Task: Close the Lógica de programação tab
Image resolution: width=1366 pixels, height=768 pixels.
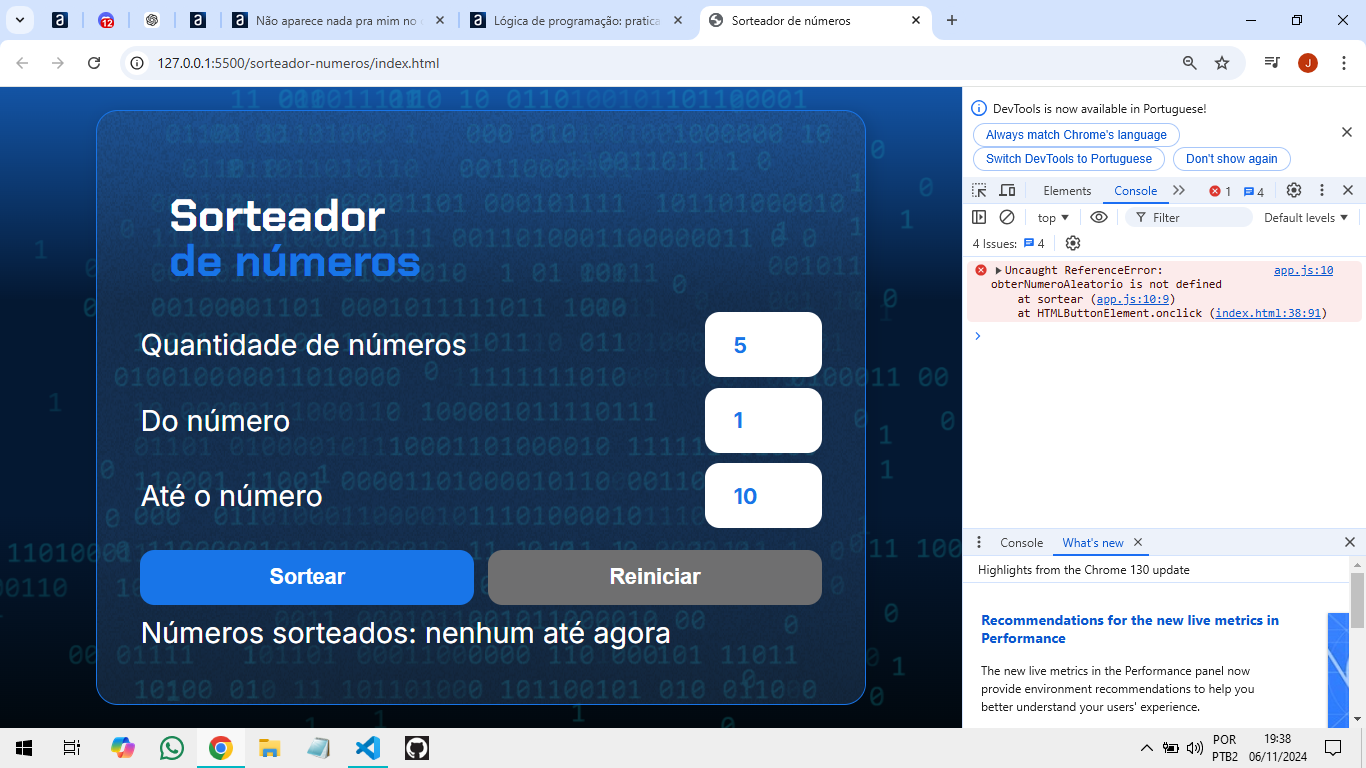Action: [x=678, y=20]
